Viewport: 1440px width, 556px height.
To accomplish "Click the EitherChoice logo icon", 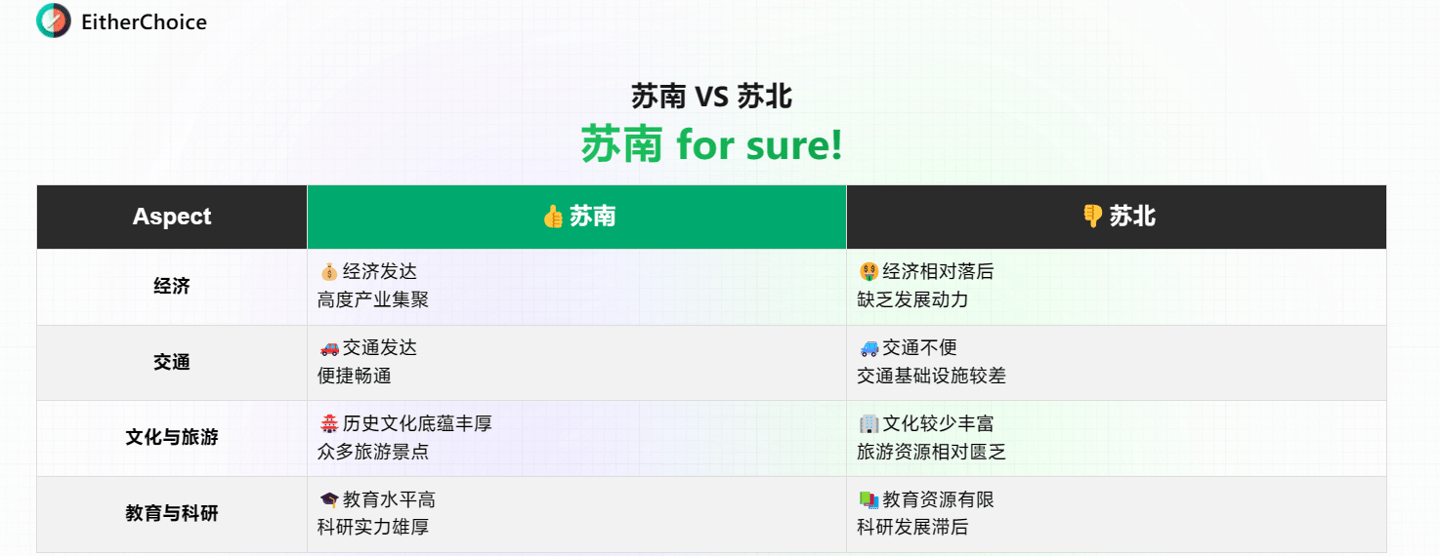I will coord(54,21).
